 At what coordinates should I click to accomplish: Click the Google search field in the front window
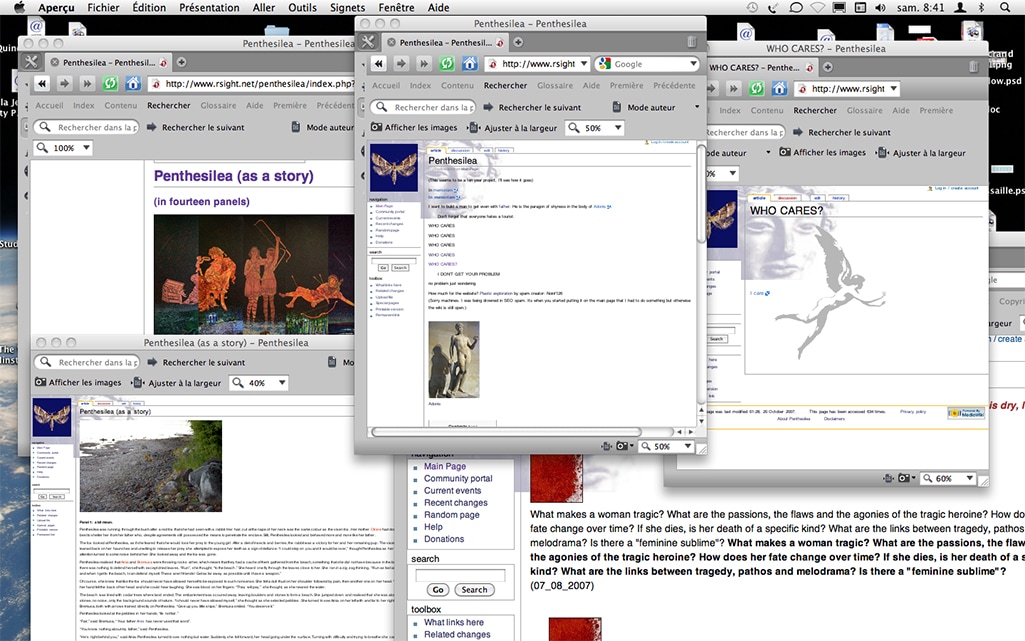coord(647,63)
